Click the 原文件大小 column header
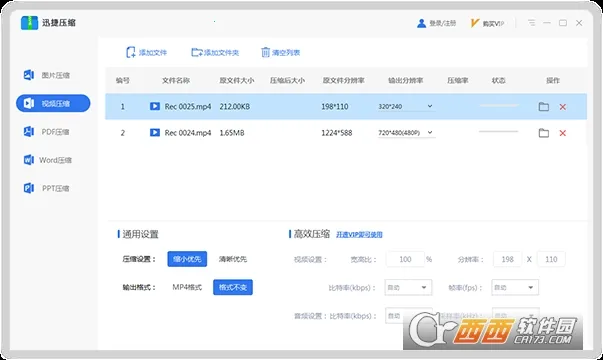The width and height of the screenshot is (603, 360). 237,80
